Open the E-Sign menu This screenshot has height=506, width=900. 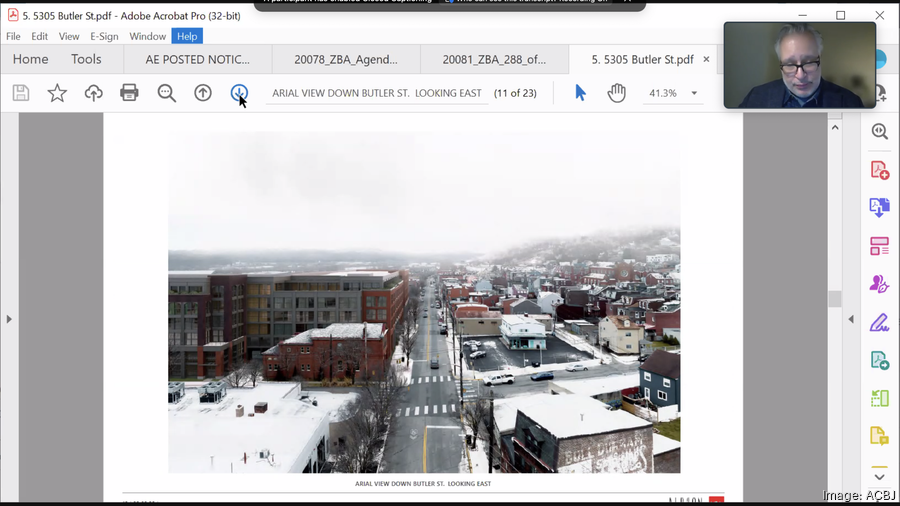tap(104, 36)
